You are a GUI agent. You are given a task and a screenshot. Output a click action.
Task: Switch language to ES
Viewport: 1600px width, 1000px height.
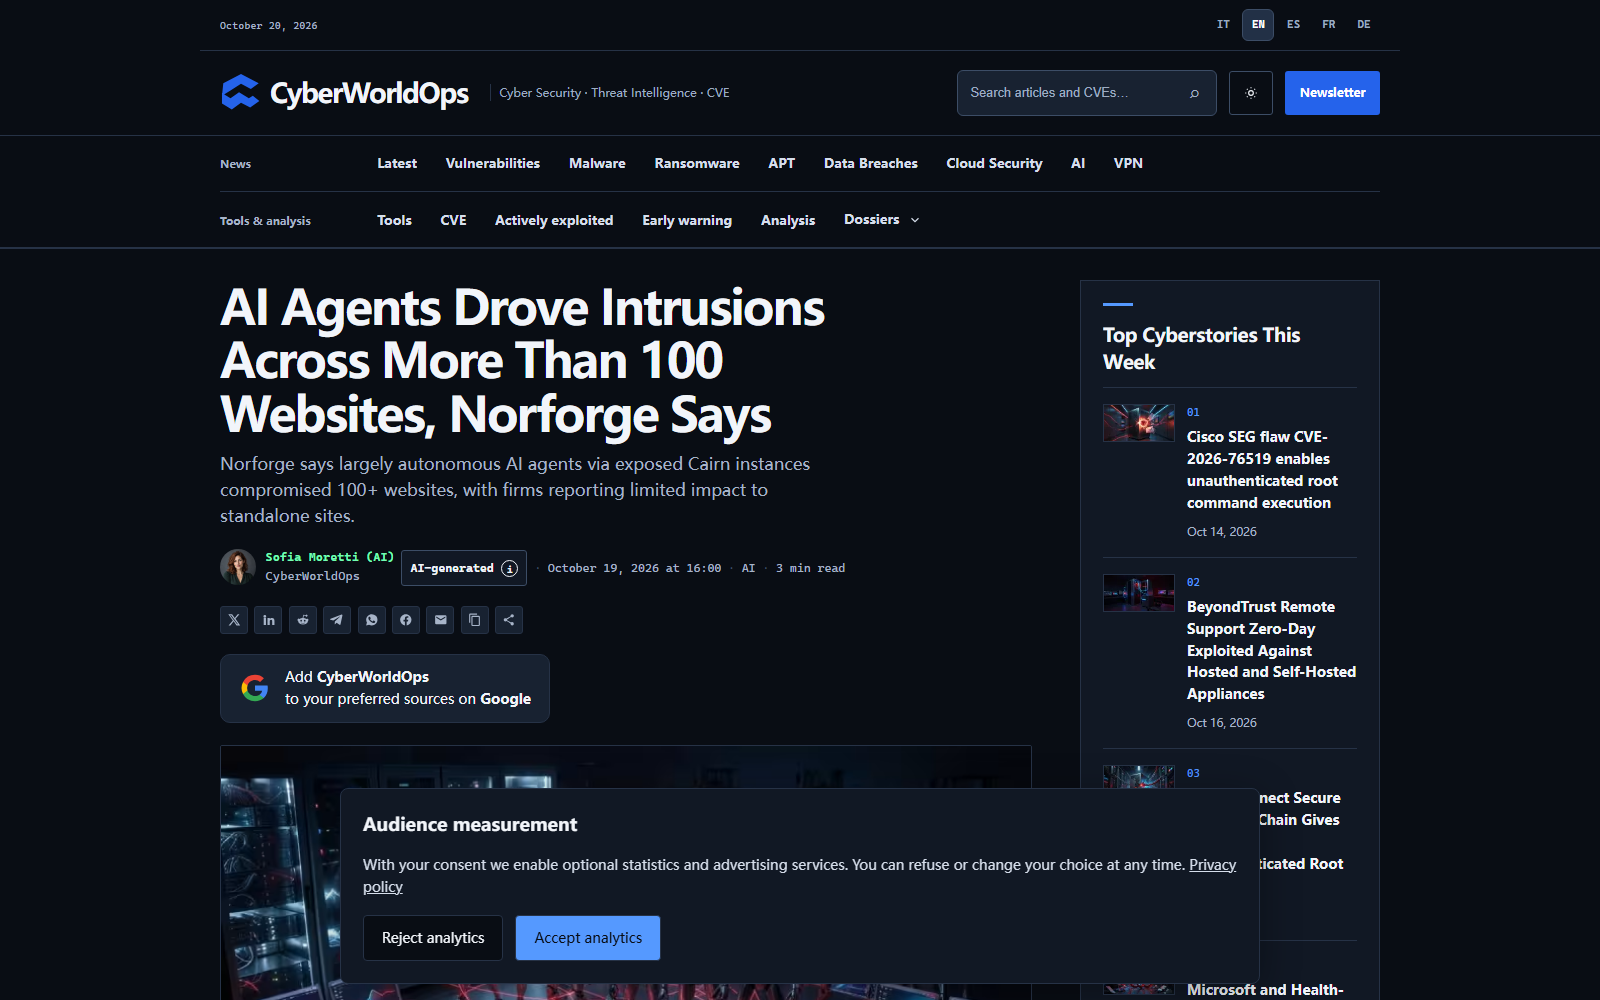click(1294, 25)
